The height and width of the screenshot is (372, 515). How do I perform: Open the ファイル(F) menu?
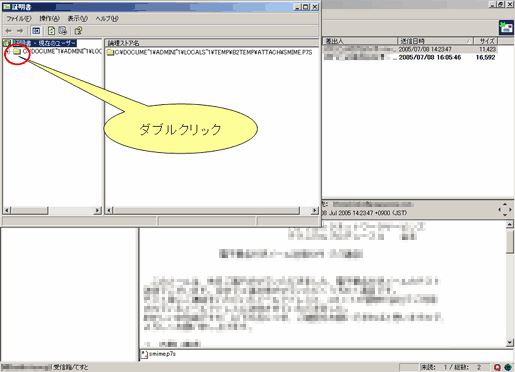pos(19,19)
